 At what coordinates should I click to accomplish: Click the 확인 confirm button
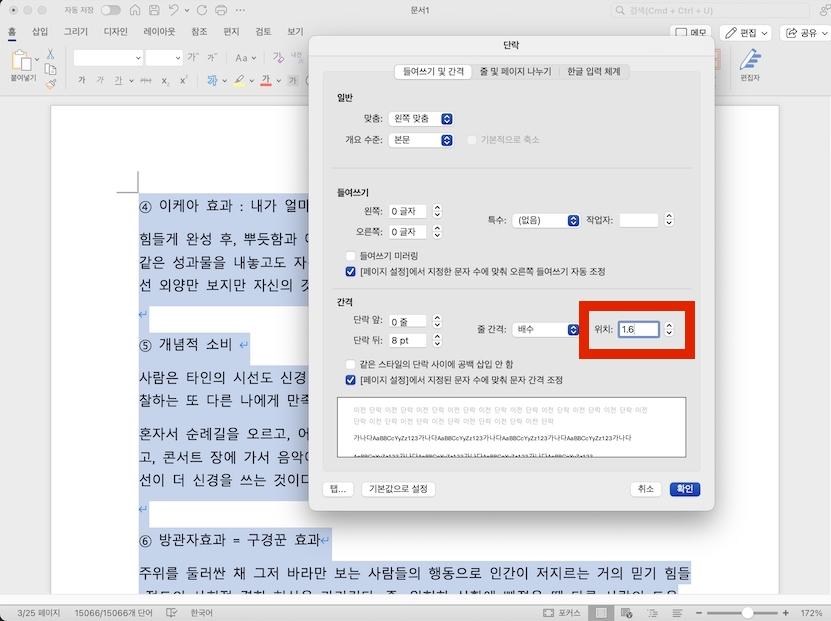[x=685, y=489]
